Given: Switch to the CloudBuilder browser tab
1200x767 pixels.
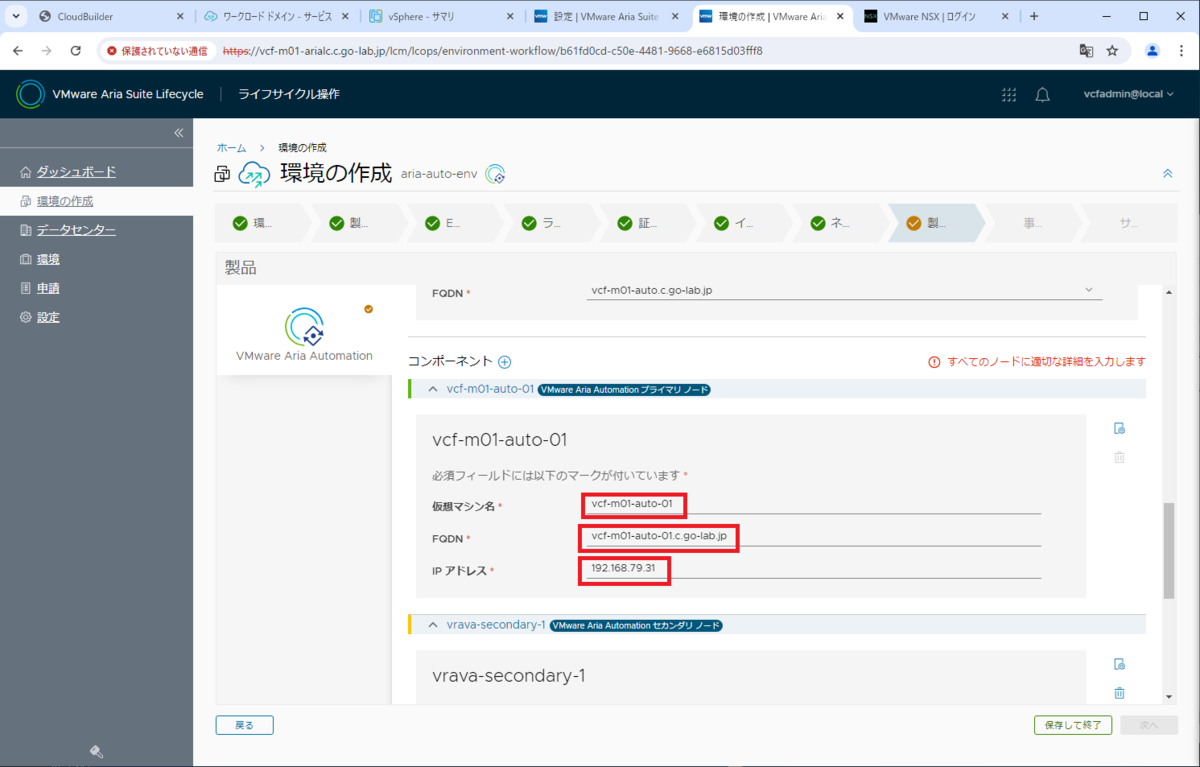Looking at the screenshot, I should click(111, 16).
